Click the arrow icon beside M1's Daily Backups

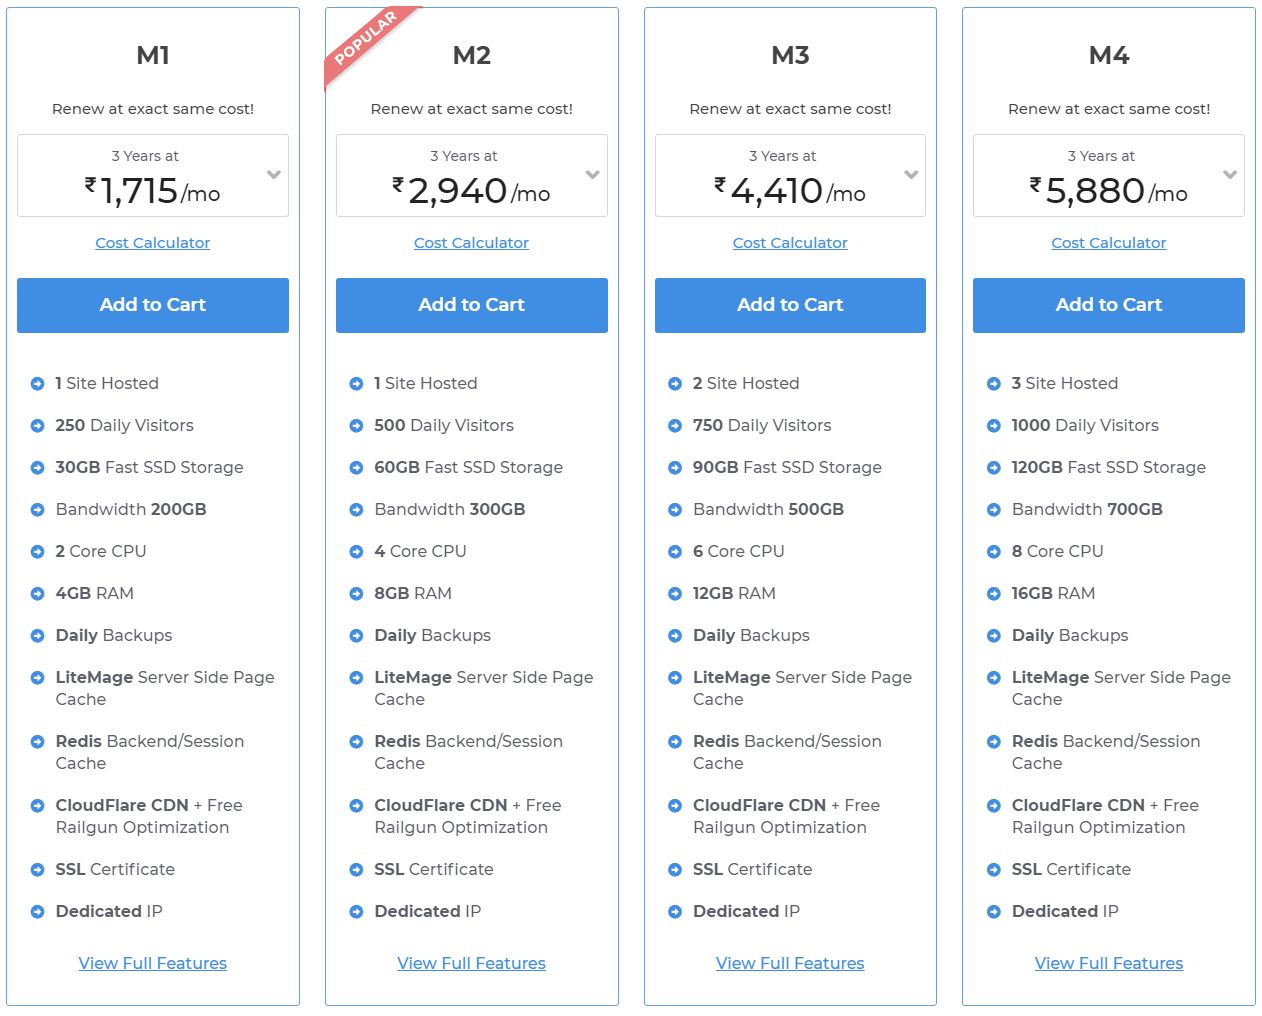38,635
